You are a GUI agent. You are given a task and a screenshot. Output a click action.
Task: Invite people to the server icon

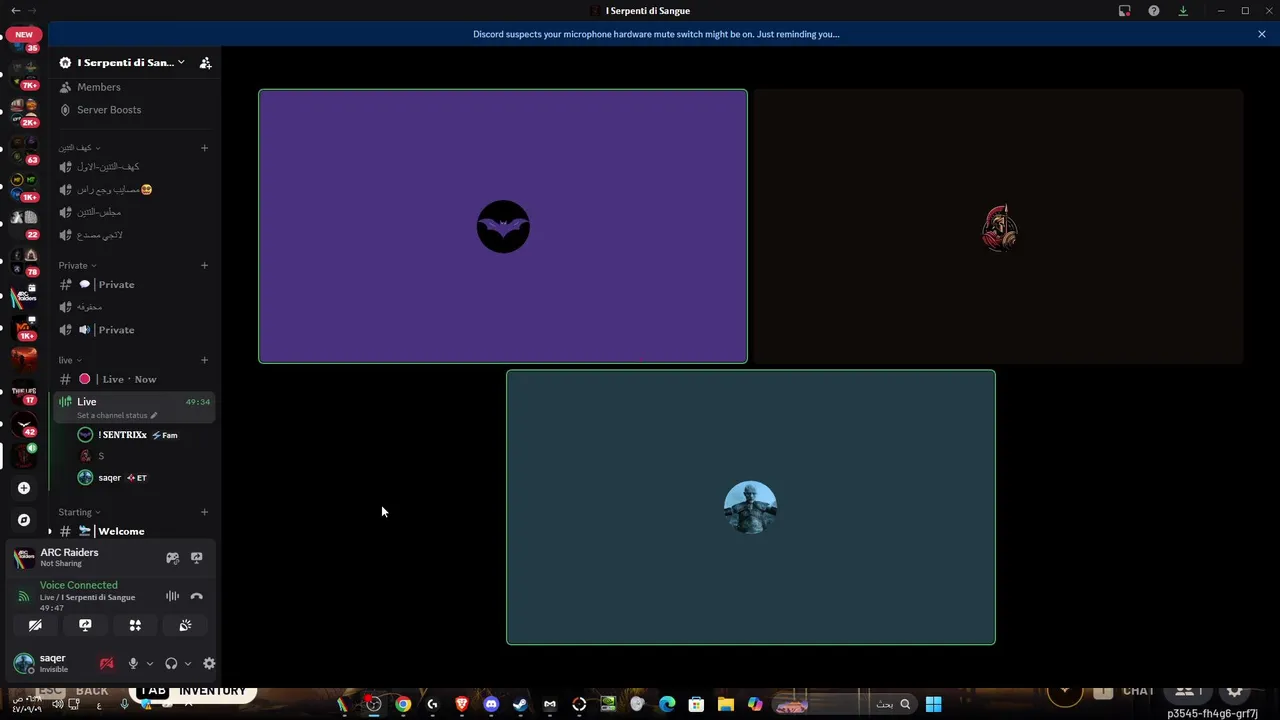coord(205,62)
